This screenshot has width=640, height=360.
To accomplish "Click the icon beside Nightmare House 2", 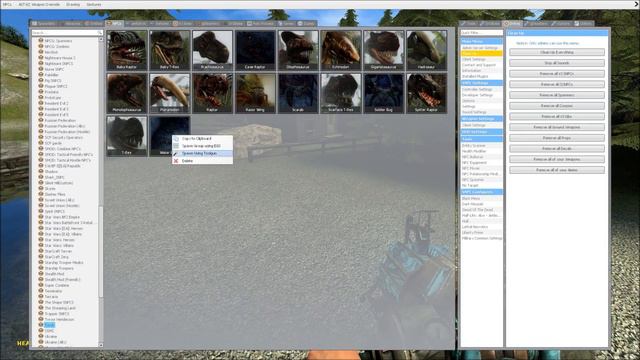I will coord(41,58).
